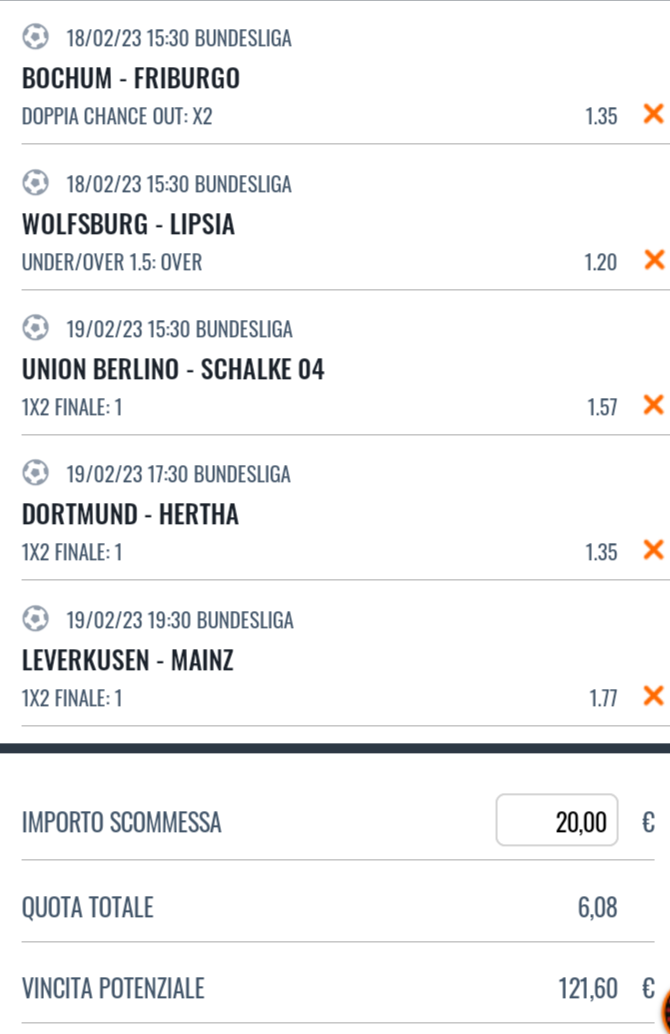Image resolution: width=670 pixels, height=1034 pixels.
Task: Remove the Dortmund - Hertha selection
Action: coord(653,550)
